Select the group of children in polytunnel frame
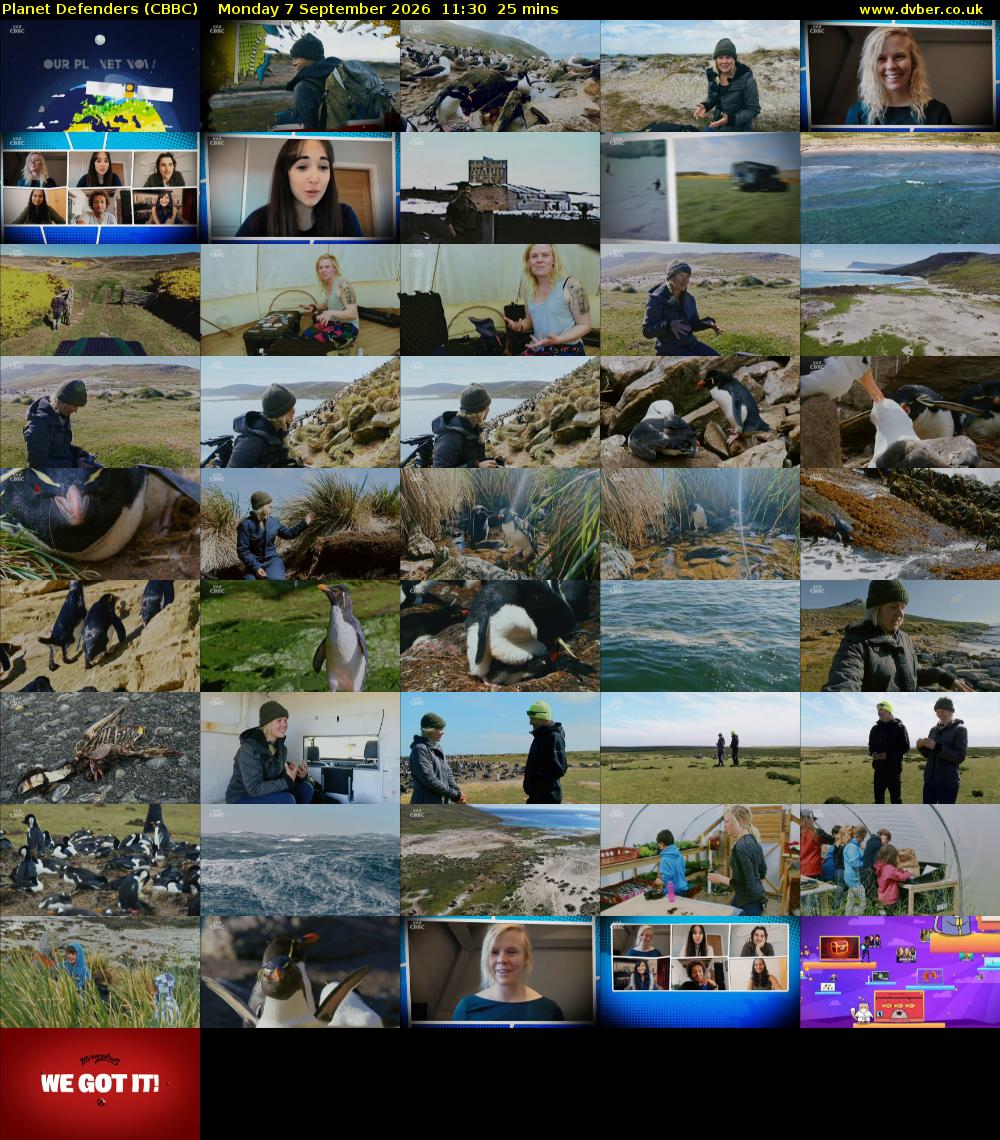The width and height of the screenshot is (1000, 1140). point(900,859)
